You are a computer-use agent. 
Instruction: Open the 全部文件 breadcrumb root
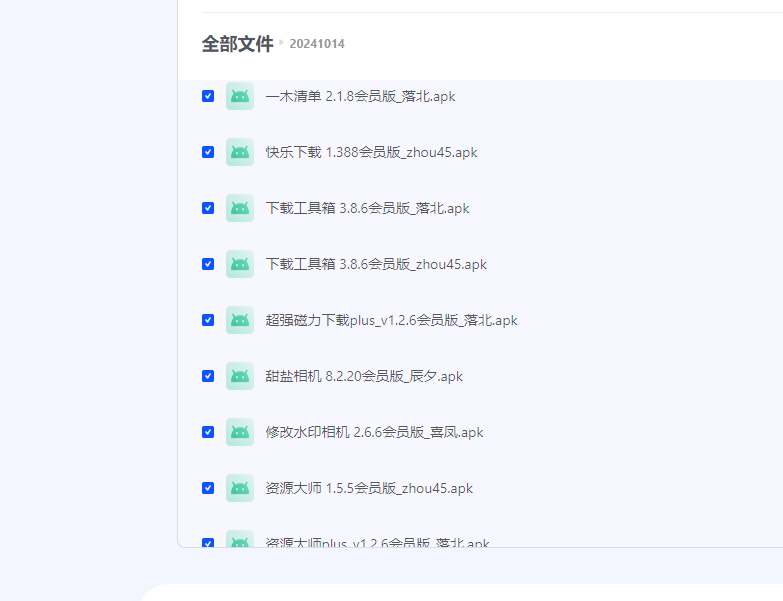coord(238,44)
